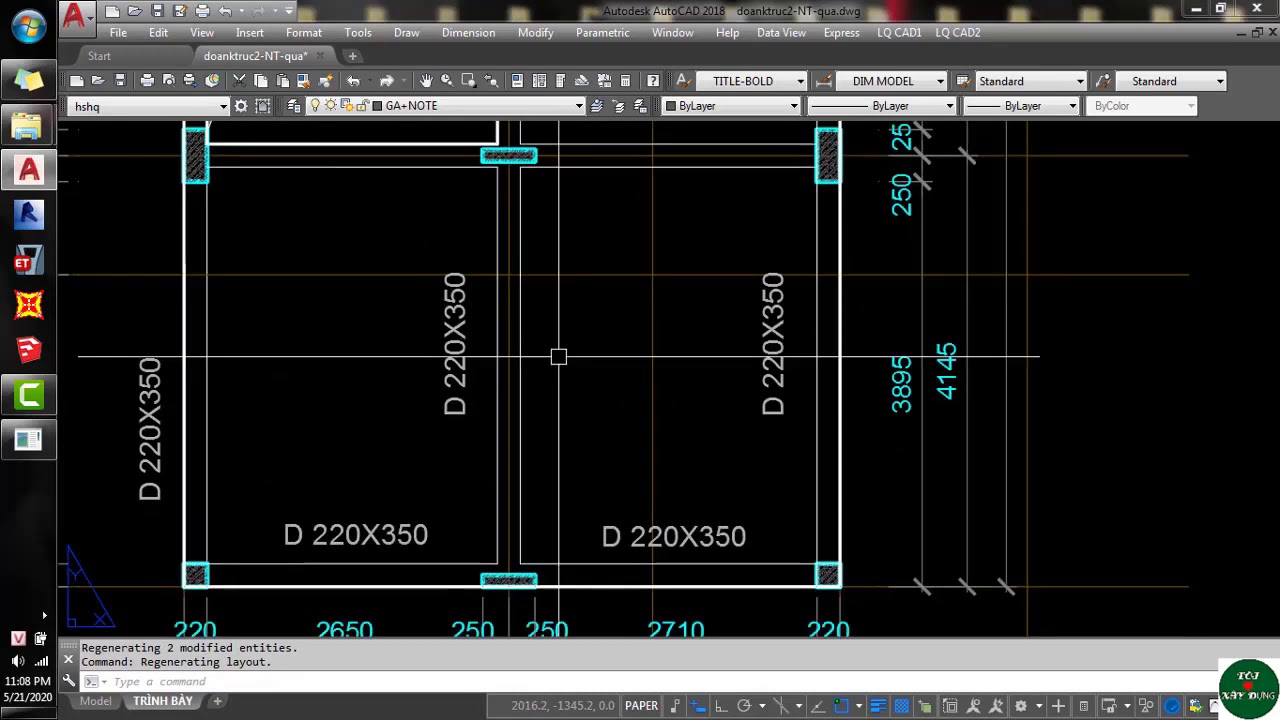Open Layer Properties Manager icon
1280x720 pixels.
click(294, 106)
